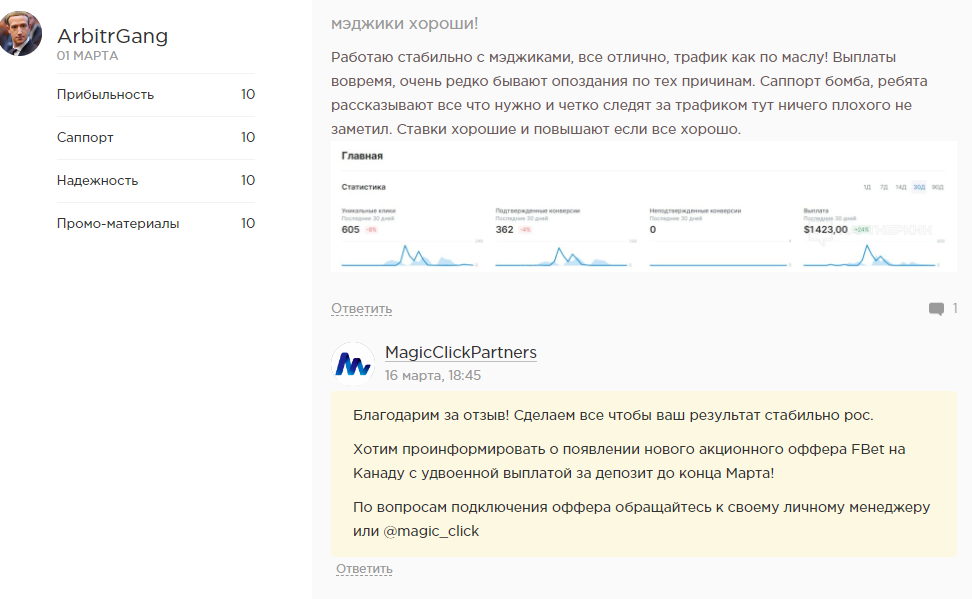Click the Выплата mini chart

870,255
